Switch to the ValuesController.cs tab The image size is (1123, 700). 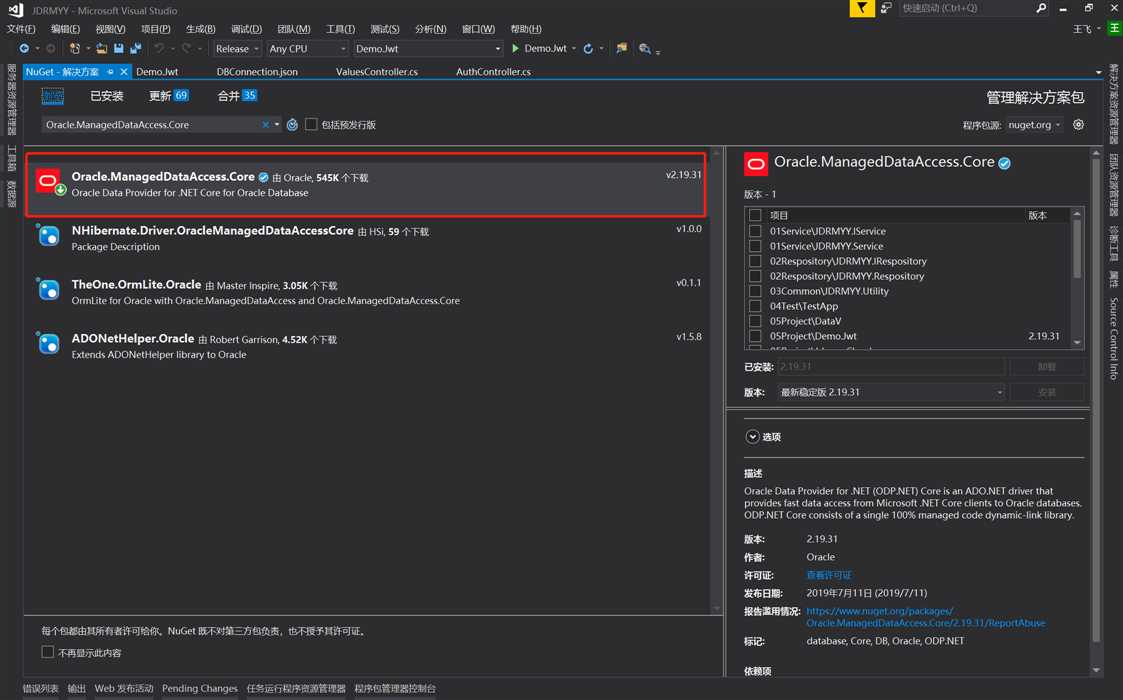pos(377,72)
